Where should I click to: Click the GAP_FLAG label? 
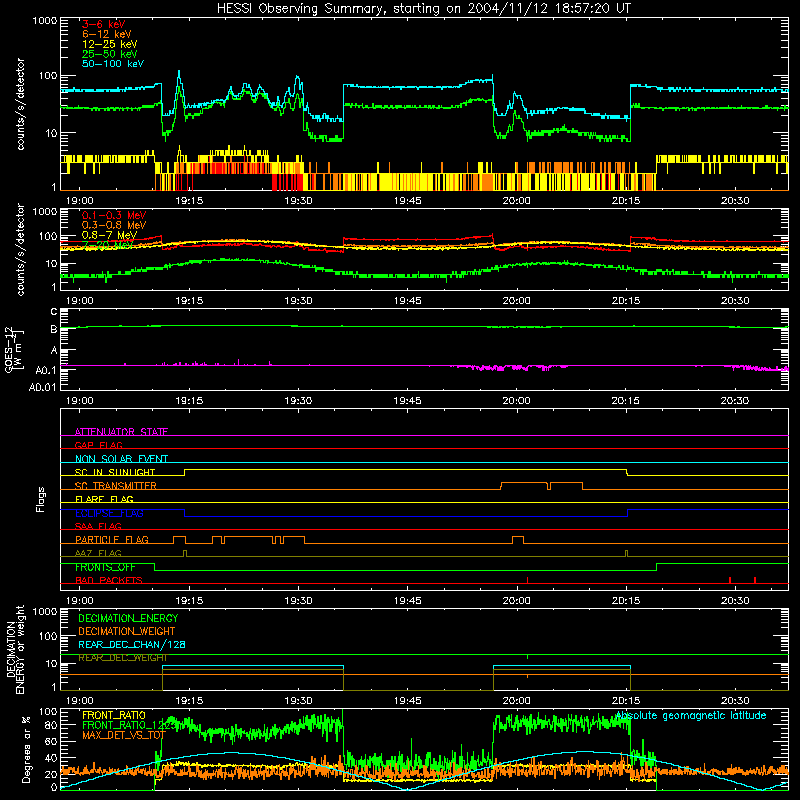pyautogui.click(x=98, y=445)
